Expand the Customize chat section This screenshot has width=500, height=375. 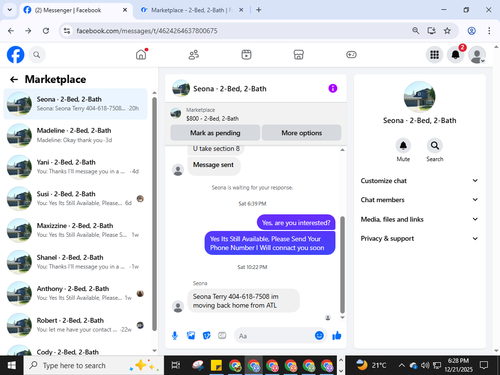pyautogui.click(x=419, y=181)
